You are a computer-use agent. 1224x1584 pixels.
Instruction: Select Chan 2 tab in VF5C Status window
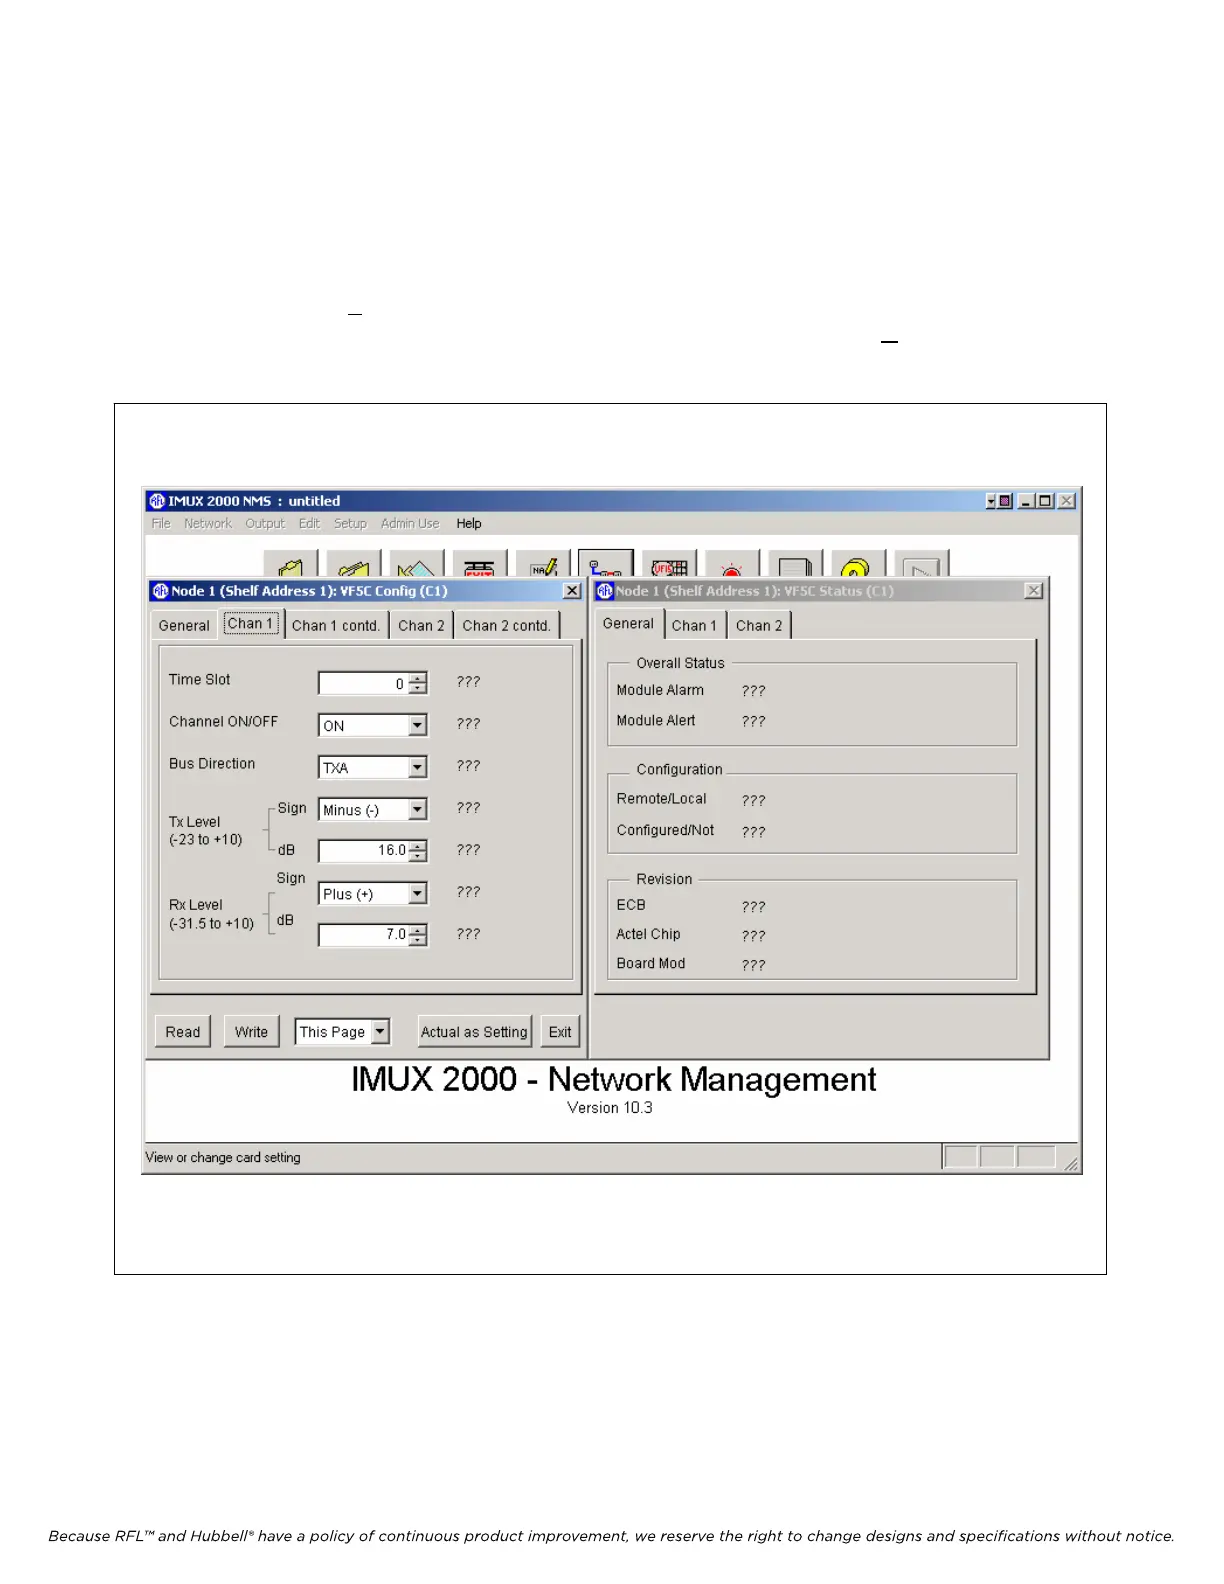(x=759, y=625)
